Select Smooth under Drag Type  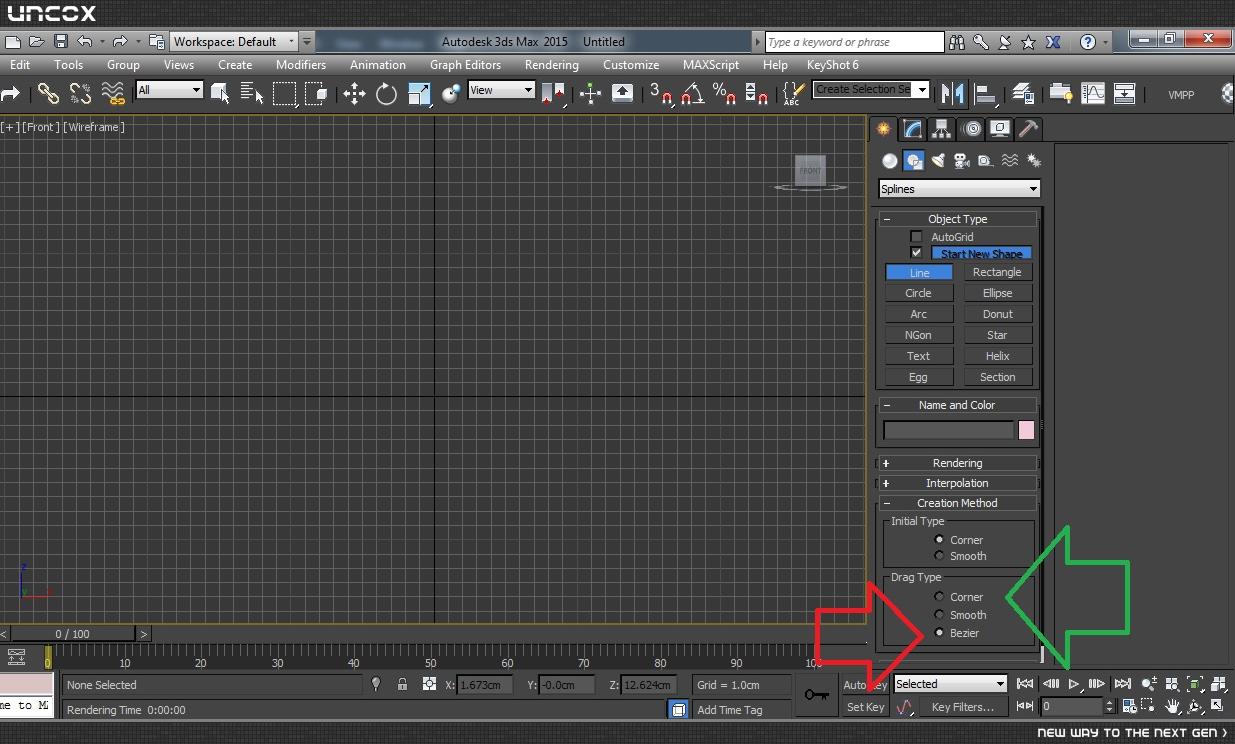point(939,615)
